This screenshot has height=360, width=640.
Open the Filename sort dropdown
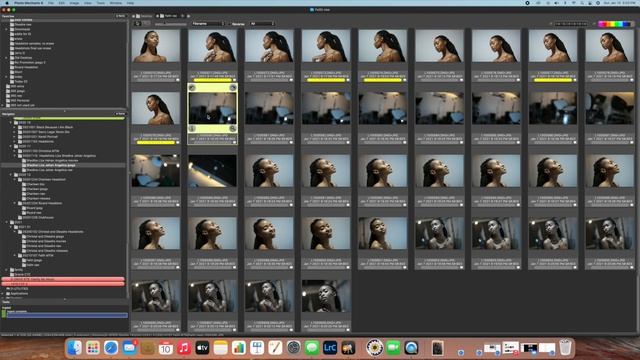tap(209, 24)
